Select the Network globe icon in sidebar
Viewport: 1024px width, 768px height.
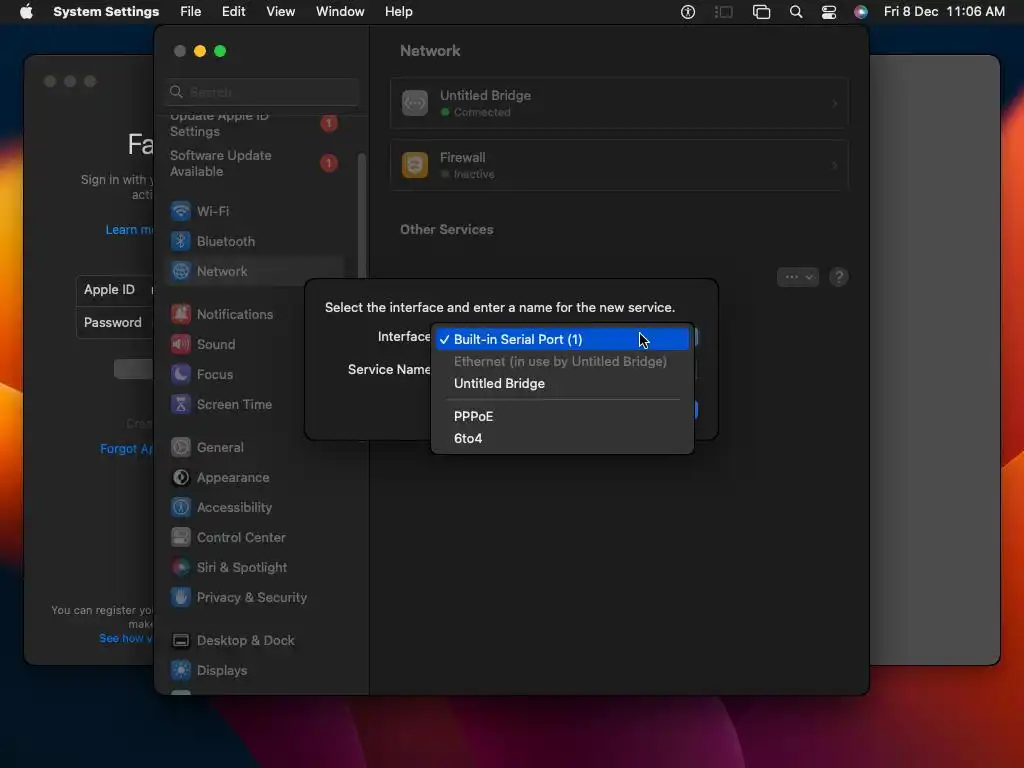[180, 271]
